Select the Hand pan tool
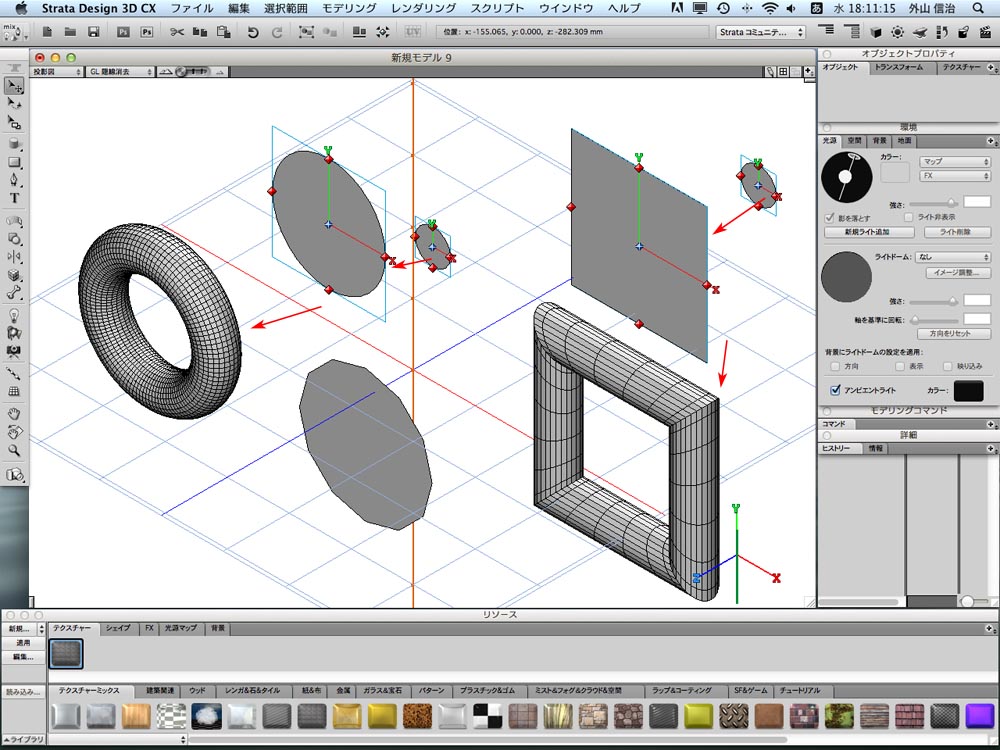The image size is (1000, 750). point(14,414)
